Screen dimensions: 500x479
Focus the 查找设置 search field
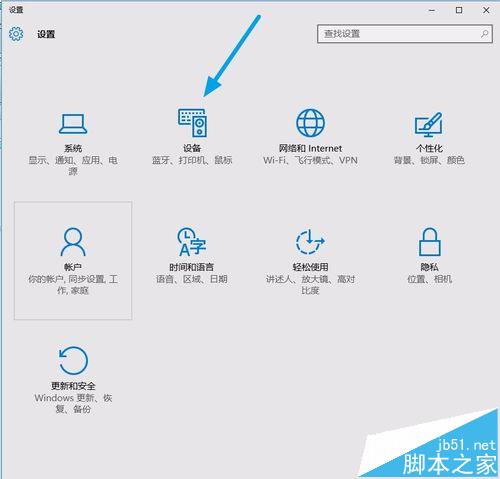click(x=405, y=33)
